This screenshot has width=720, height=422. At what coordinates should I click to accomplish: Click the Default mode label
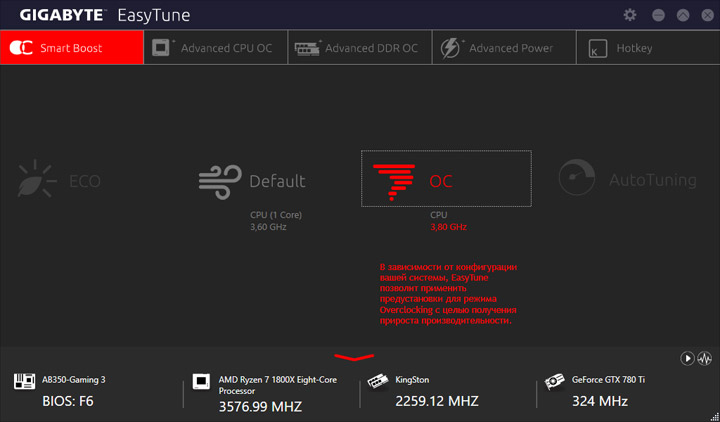point(277,181)
